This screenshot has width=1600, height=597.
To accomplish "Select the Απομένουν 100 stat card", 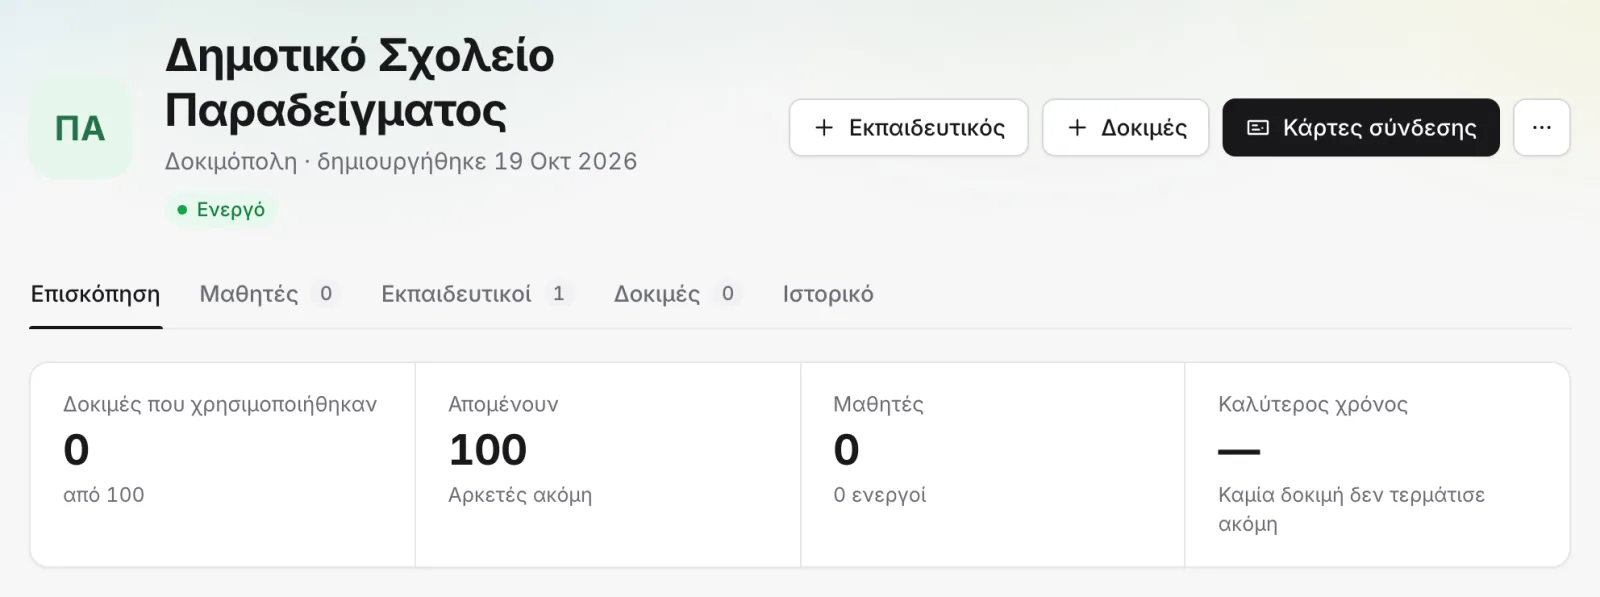I will pyautogui.click(x=608, y=465).
